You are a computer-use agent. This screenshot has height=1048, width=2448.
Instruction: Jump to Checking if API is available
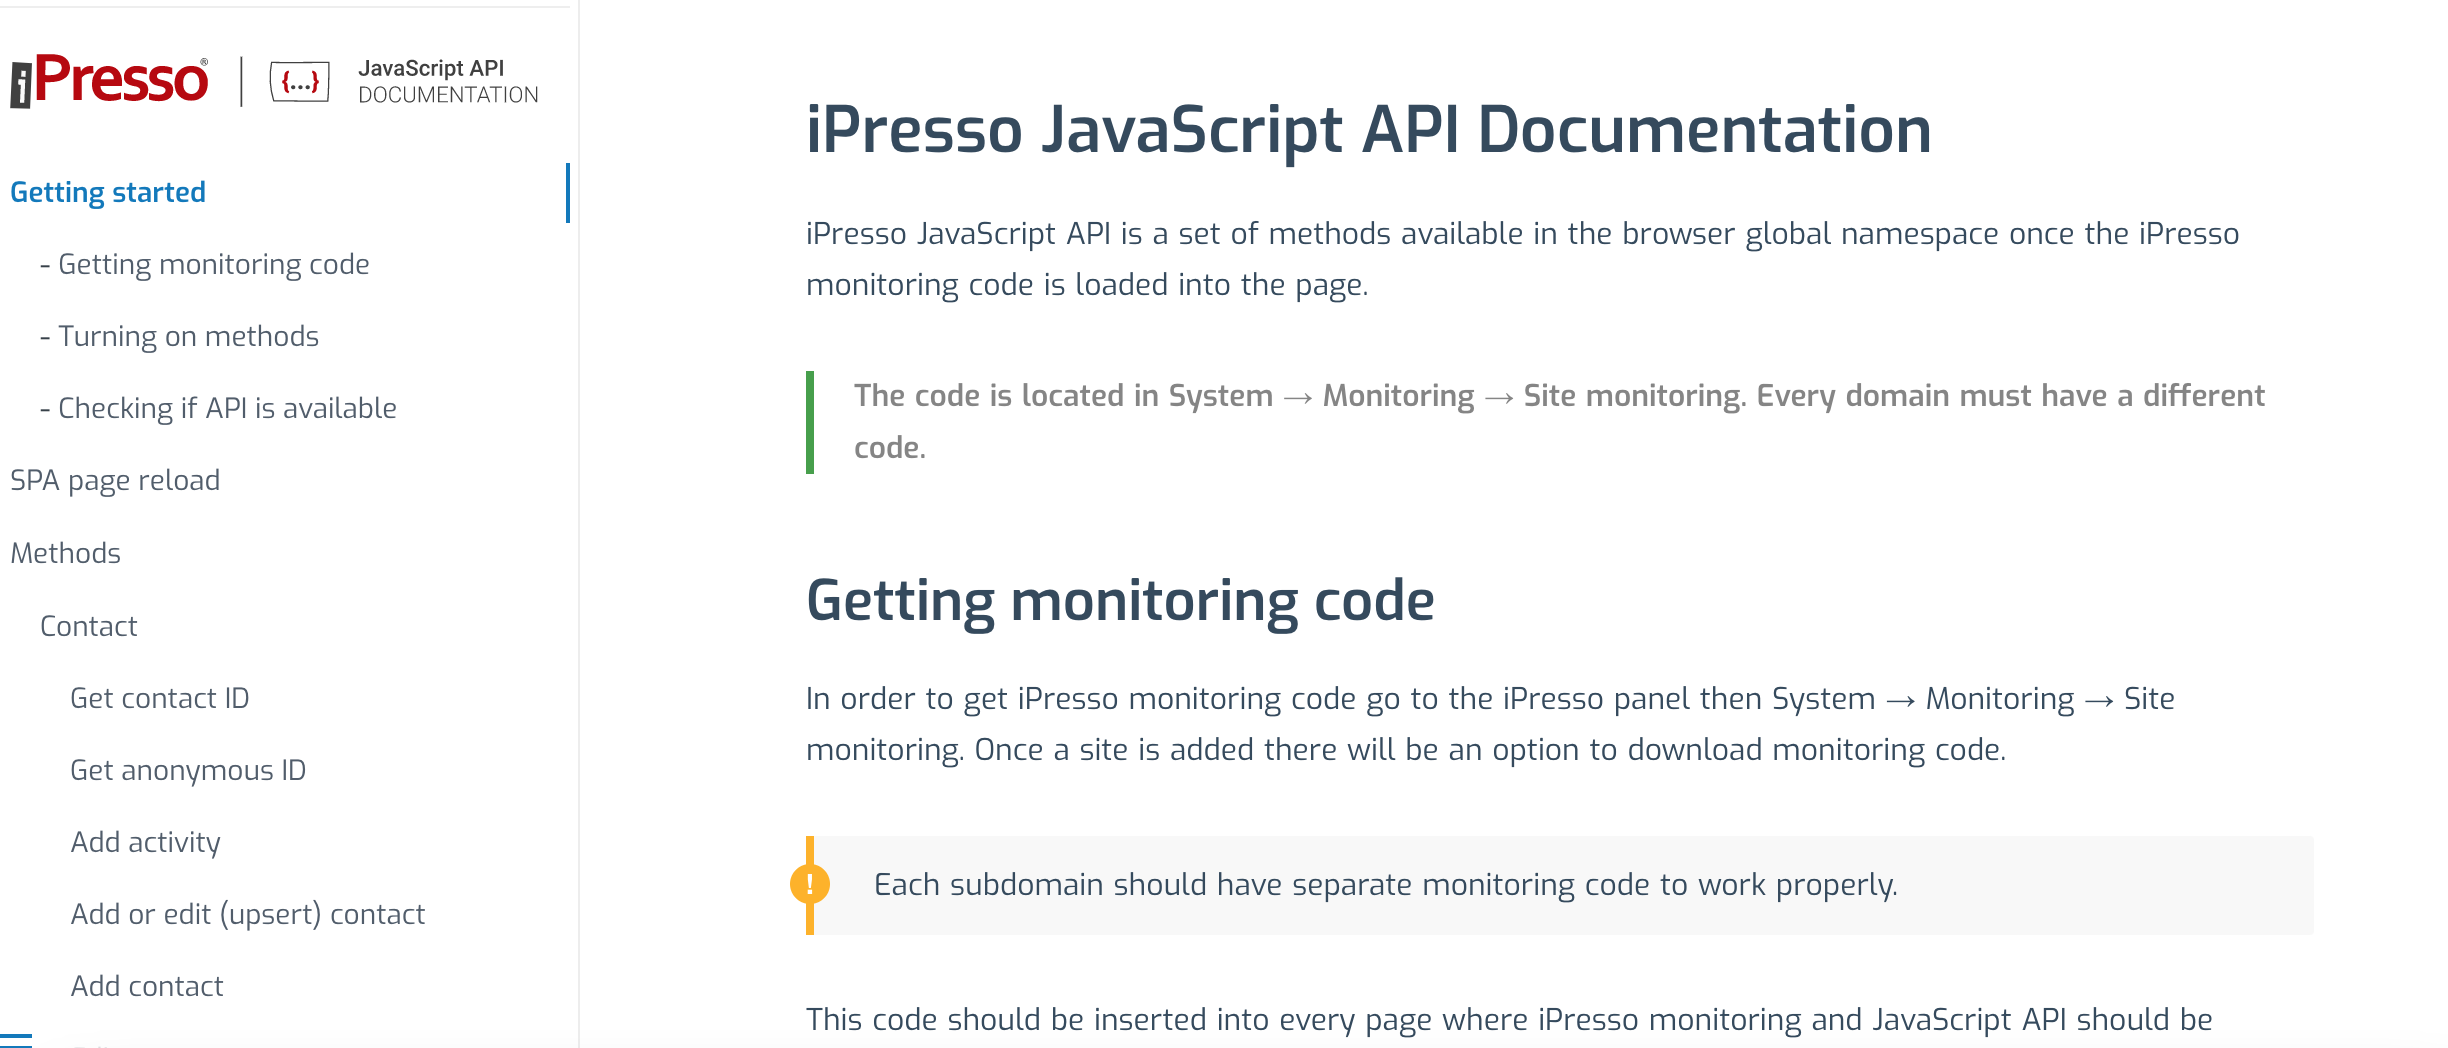pyautogui.click(x=219, y=408)
